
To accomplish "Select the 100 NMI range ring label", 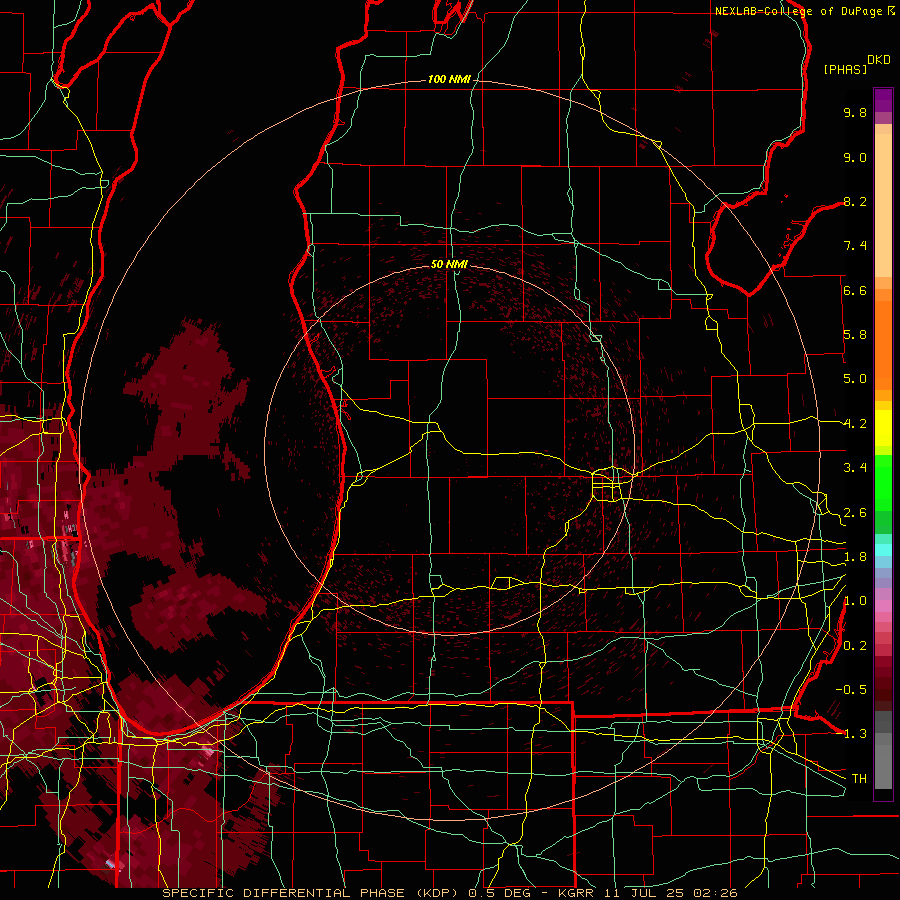I will point(449,79).
